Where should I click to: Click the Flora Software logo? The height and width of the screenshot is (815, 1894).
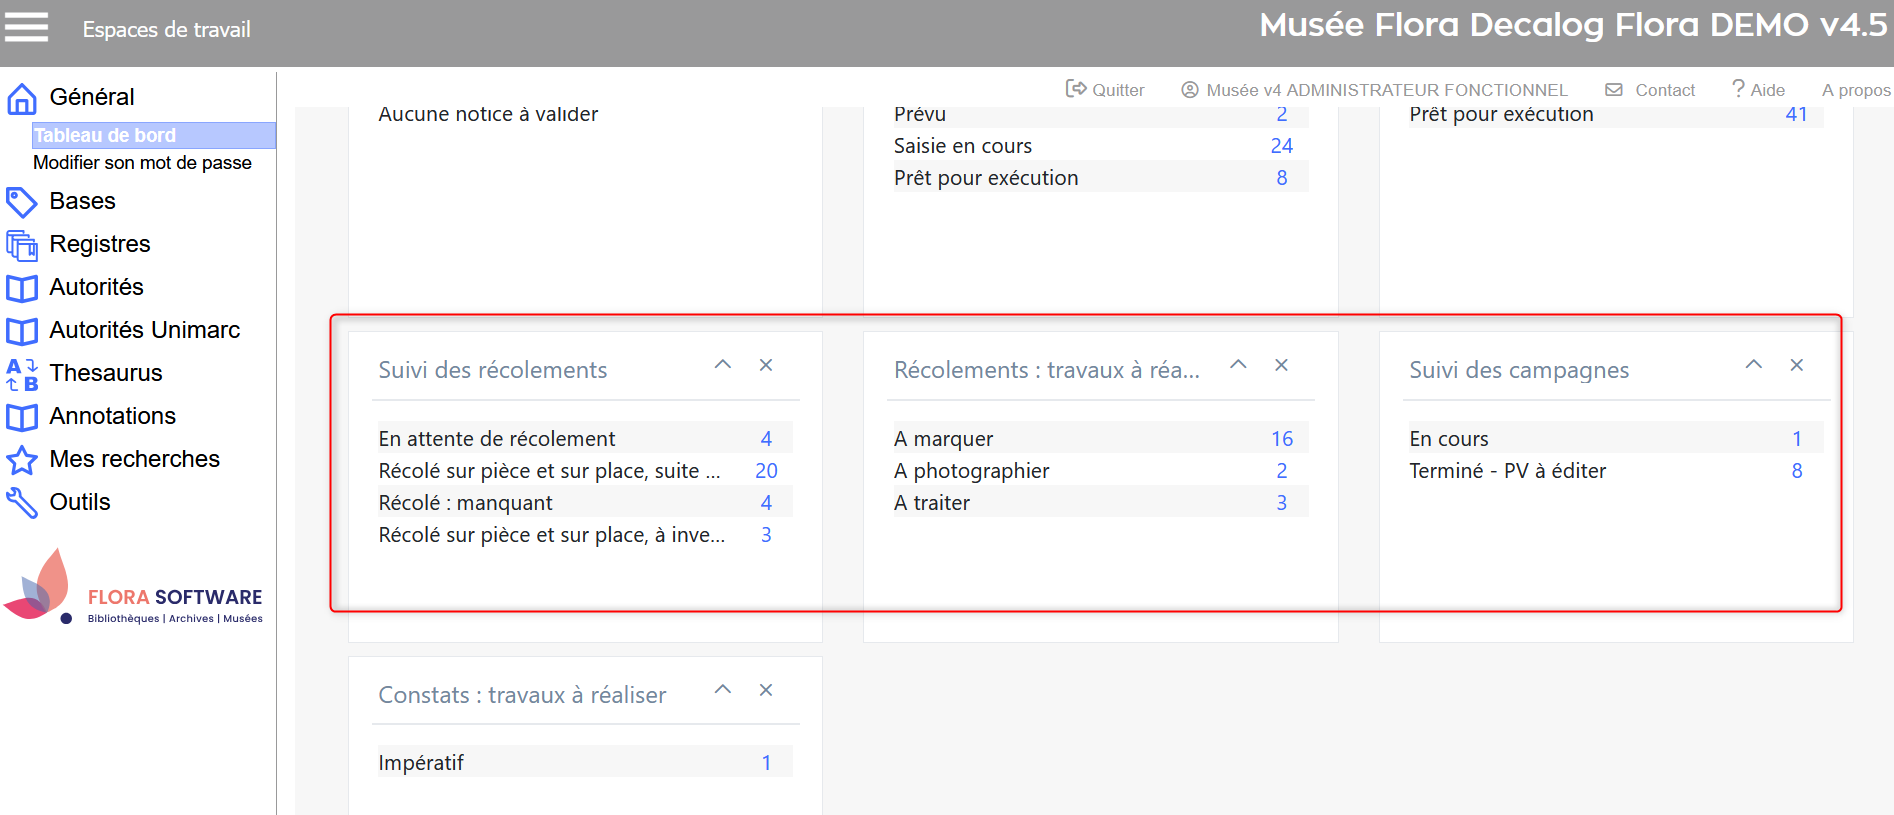(134, 592)
